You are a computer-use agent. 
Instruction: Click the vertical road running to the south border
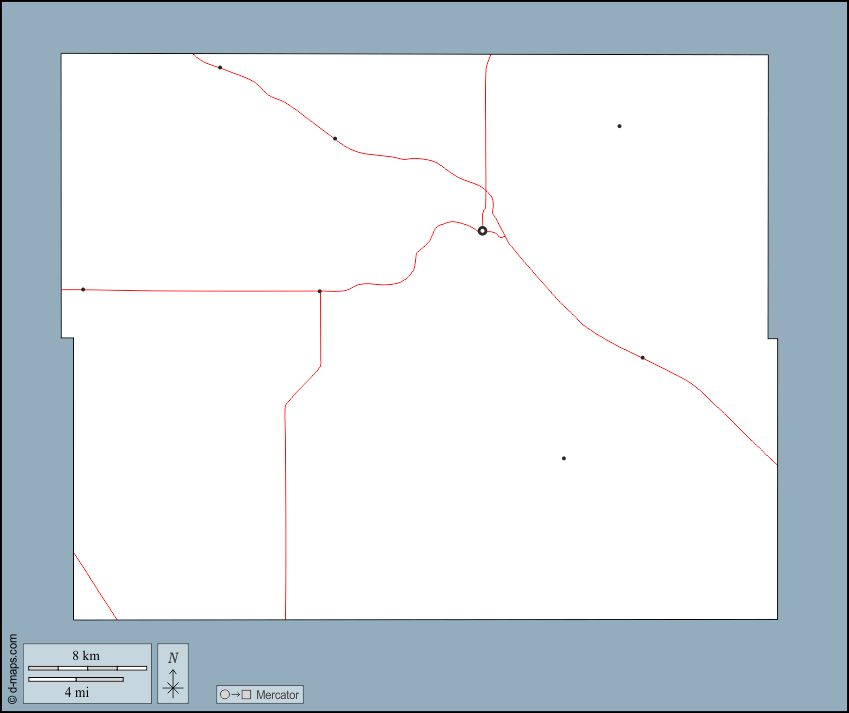click(x=285, y=520)
